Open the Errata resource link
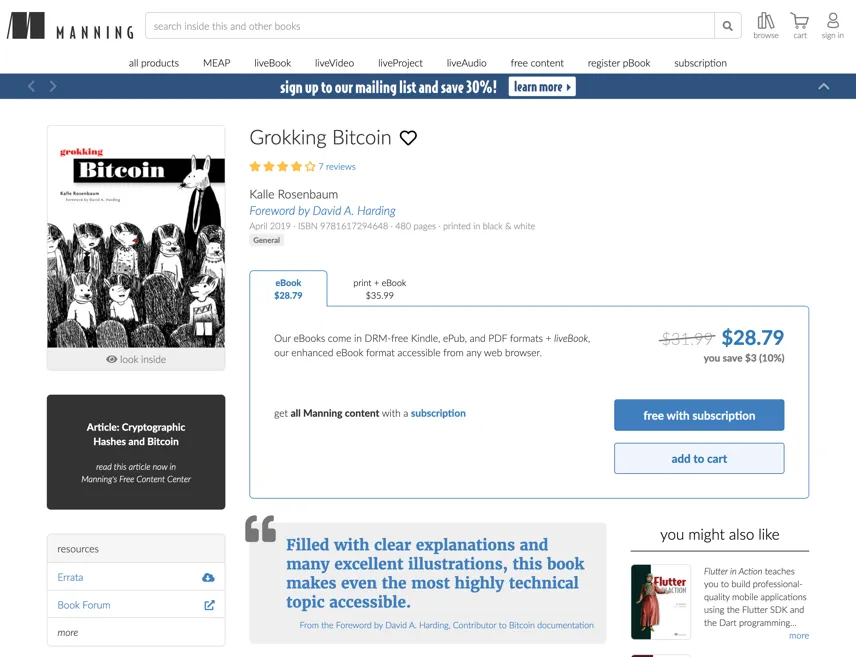This screenshot has width=856, height=657. [x=70, y=577]
